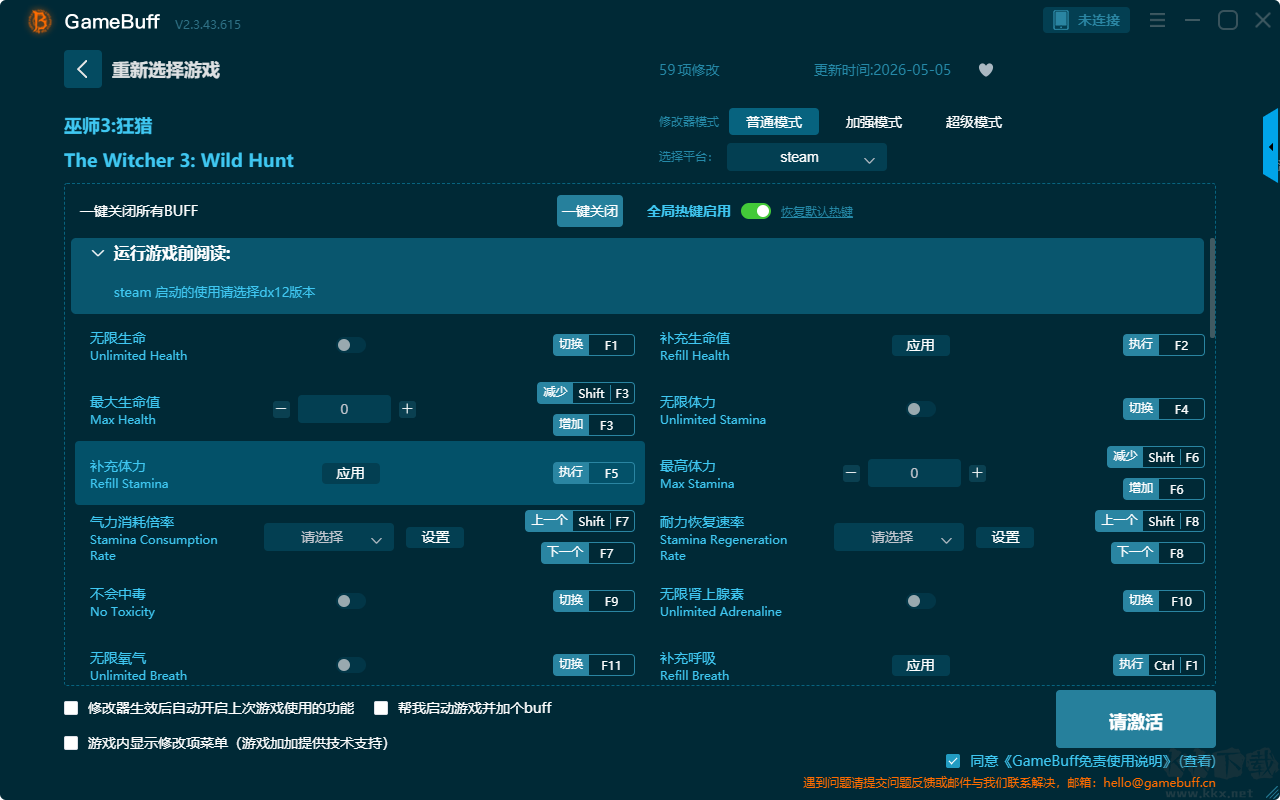Image resolution: width=1280 pixels, height=800 pixels.
Task: Expand the blue side panel arrow
Action: (1271, 146)
